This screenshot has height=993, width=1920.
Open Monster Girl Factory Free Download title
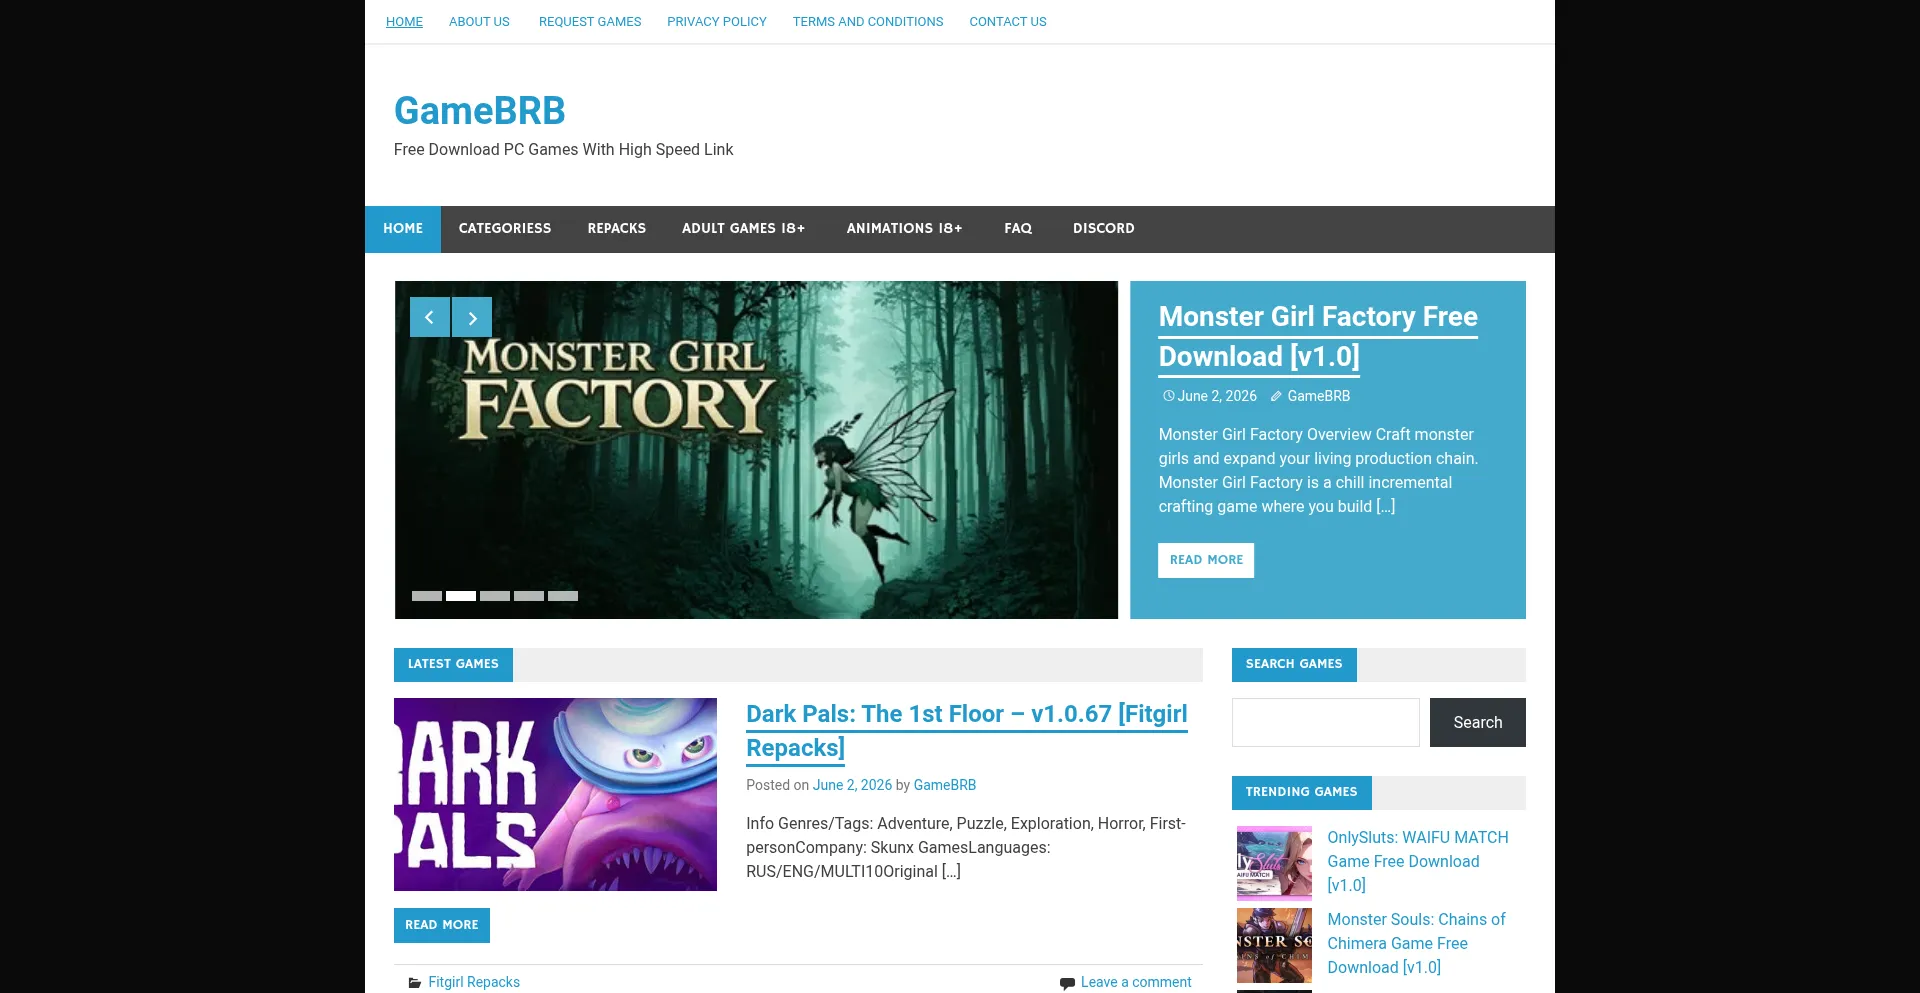pyautogui.click(x=1318, y=337)
